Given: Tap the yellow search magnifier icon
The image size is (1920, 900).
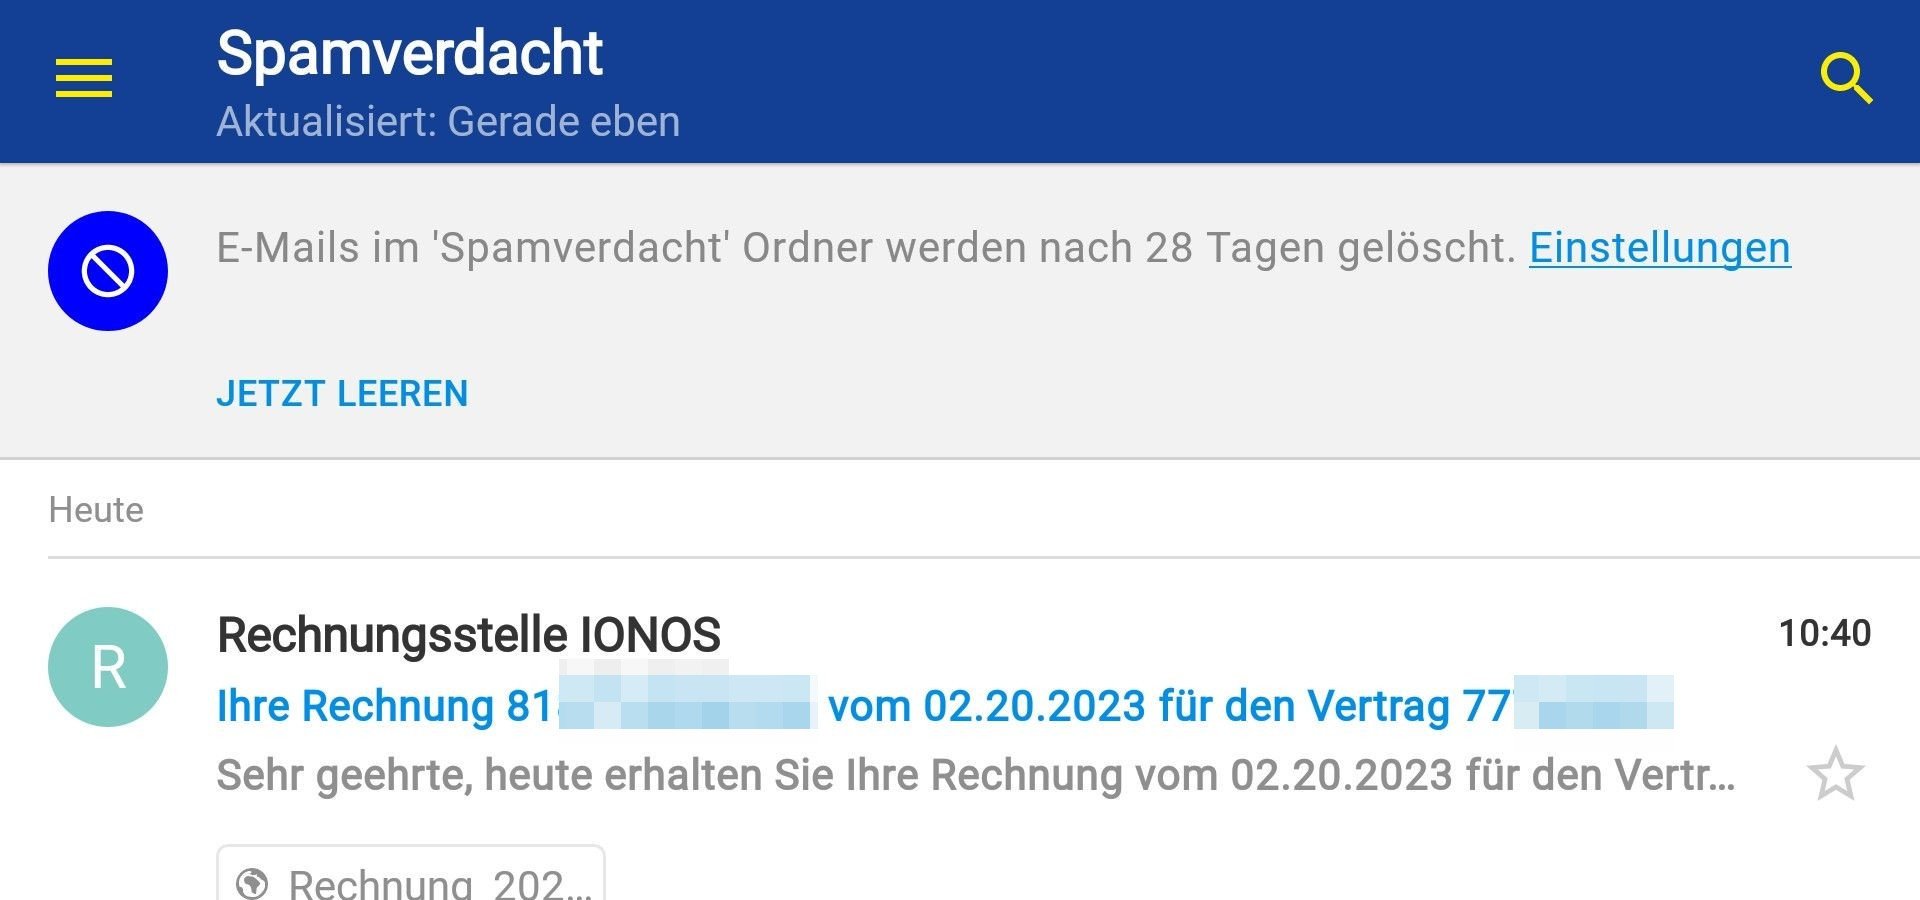Looking at the screenshot, I should (x=1845, y=78).
